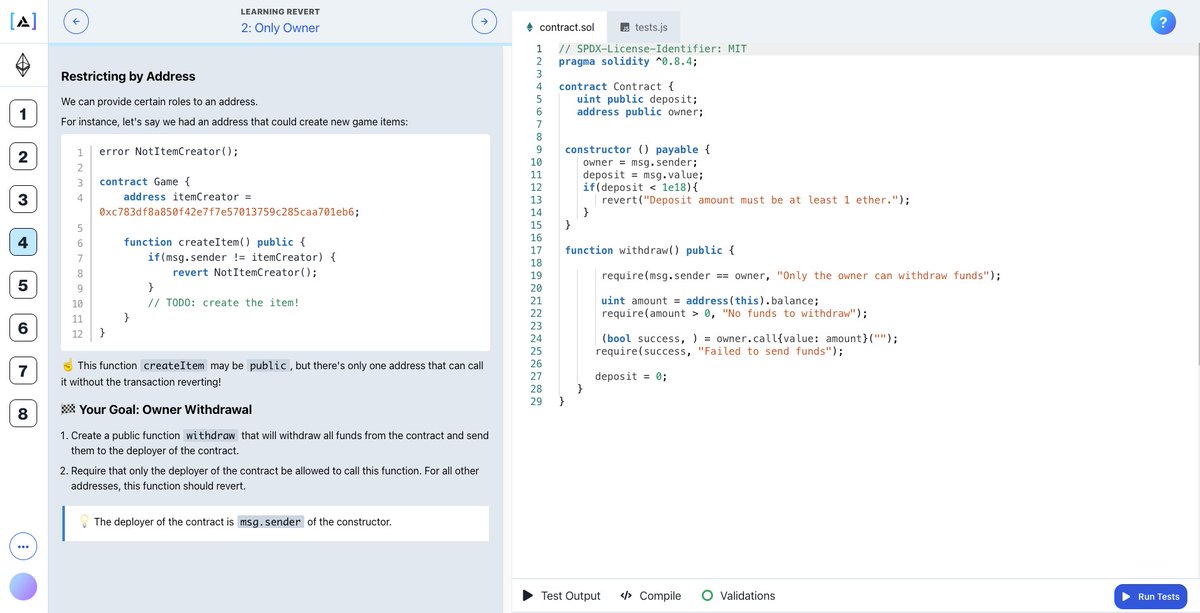Open the more options ellipsis button

[x=23, y=546]
